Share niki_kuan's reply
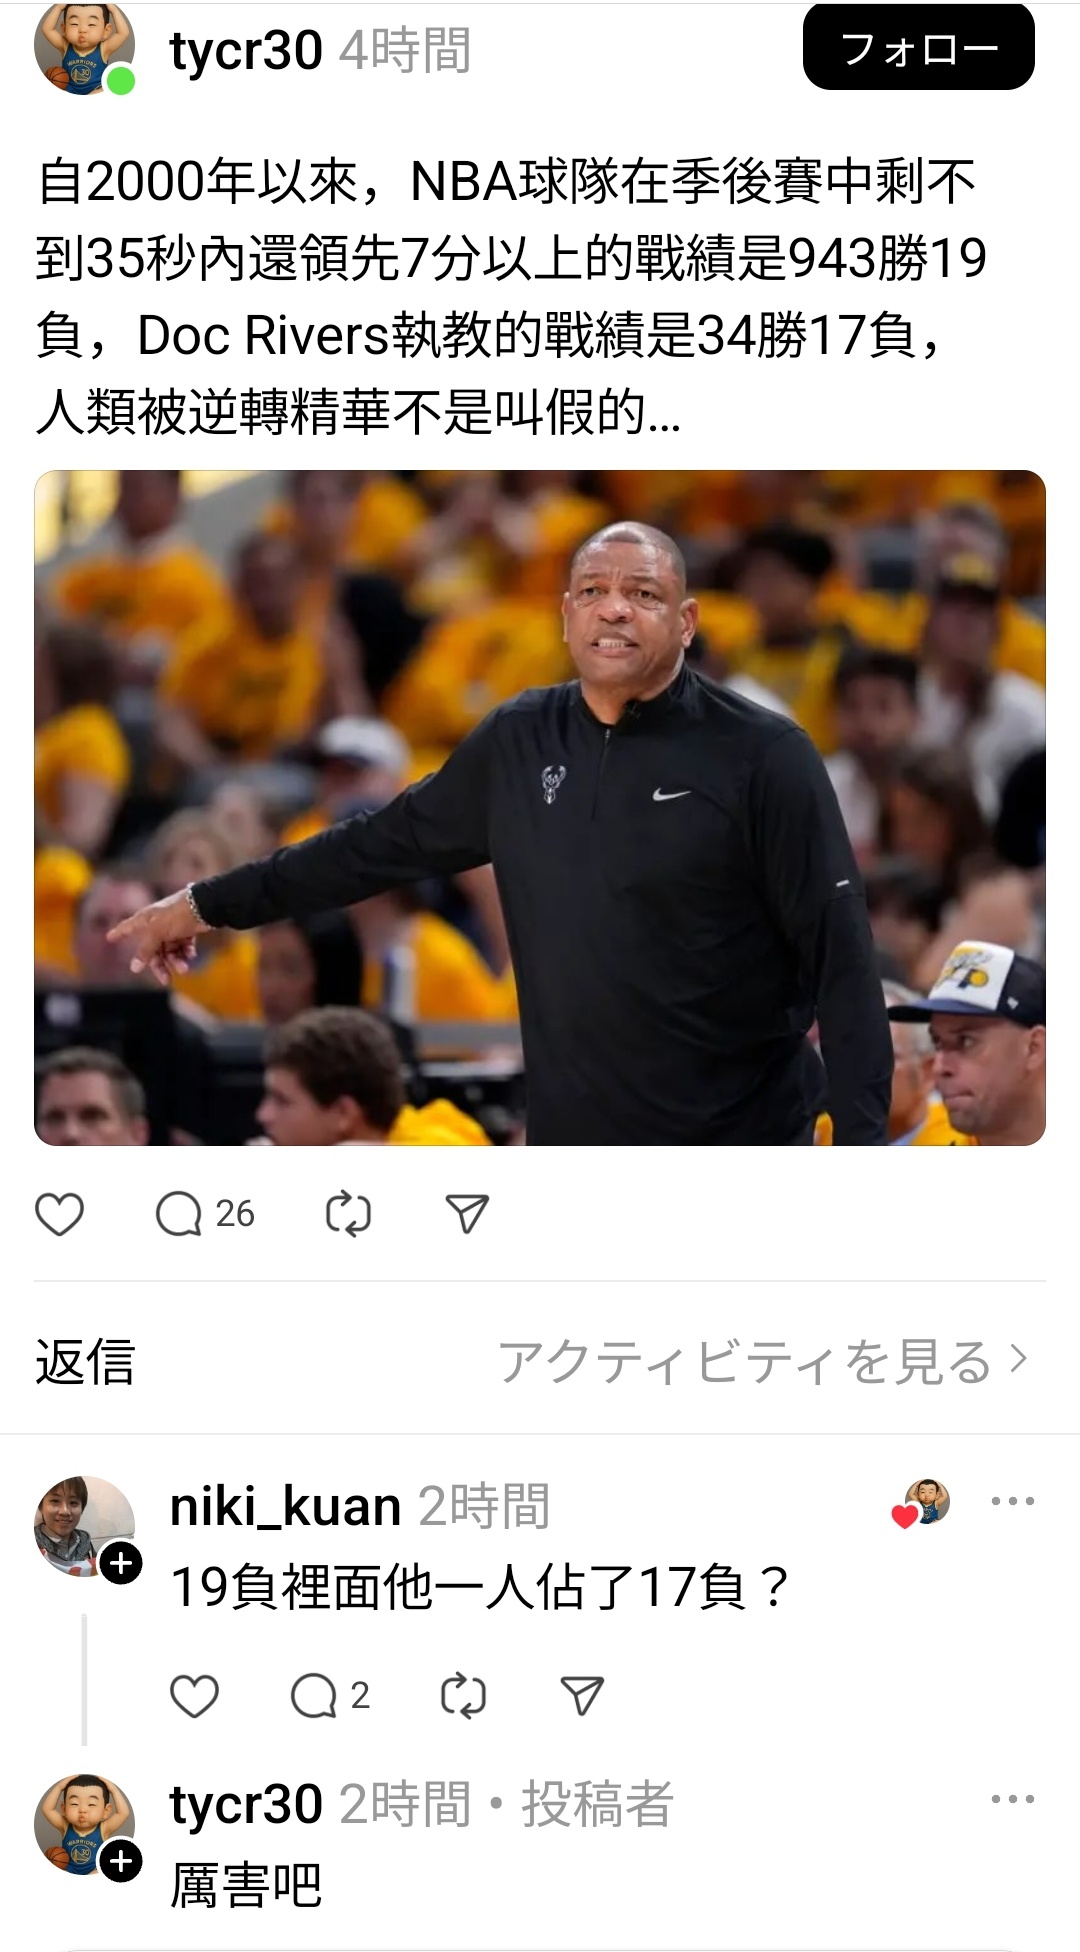This screenshot has height=1952, width=1080. (582, 1696)
